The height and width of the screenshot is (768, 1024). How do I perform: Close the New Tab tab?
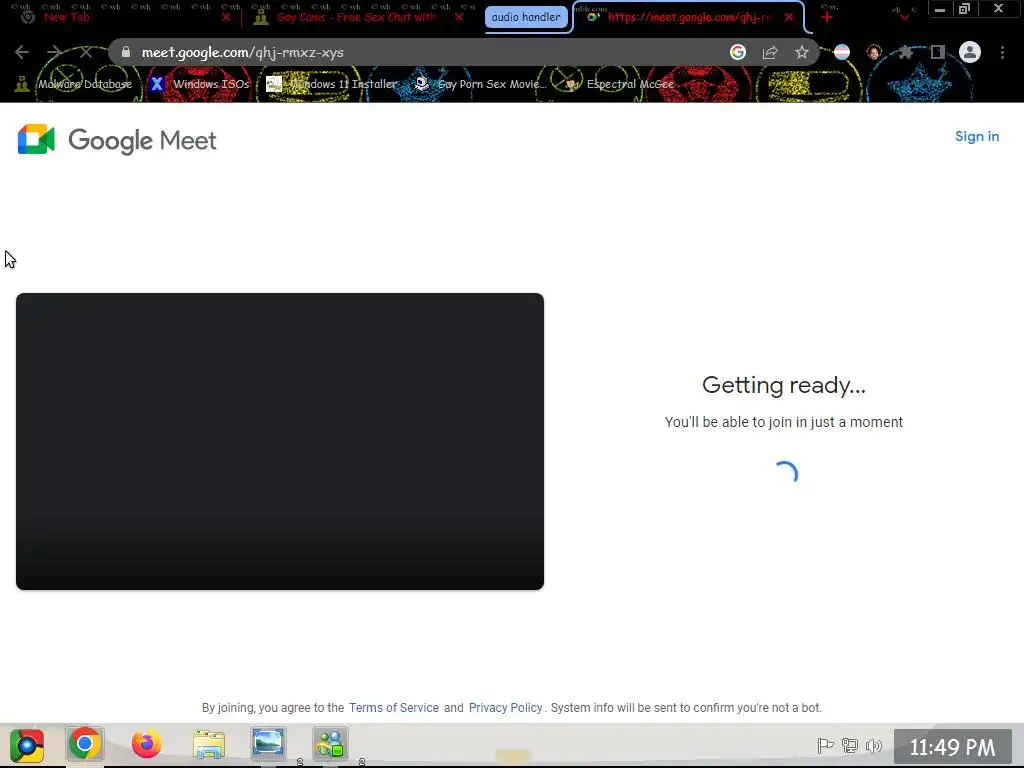226,17
